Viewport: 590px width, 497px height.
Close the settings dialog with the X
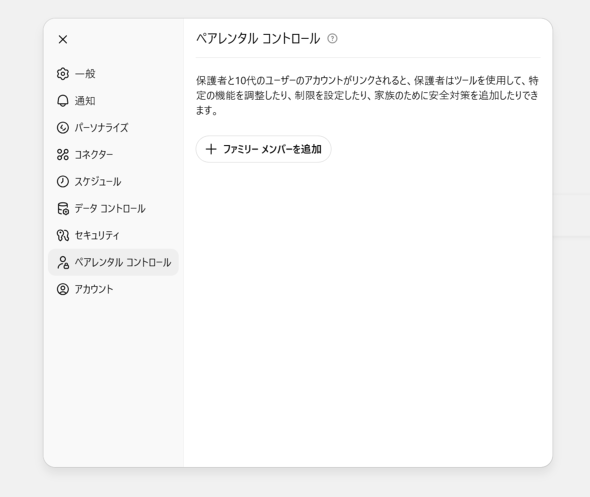tap(63, 39)
